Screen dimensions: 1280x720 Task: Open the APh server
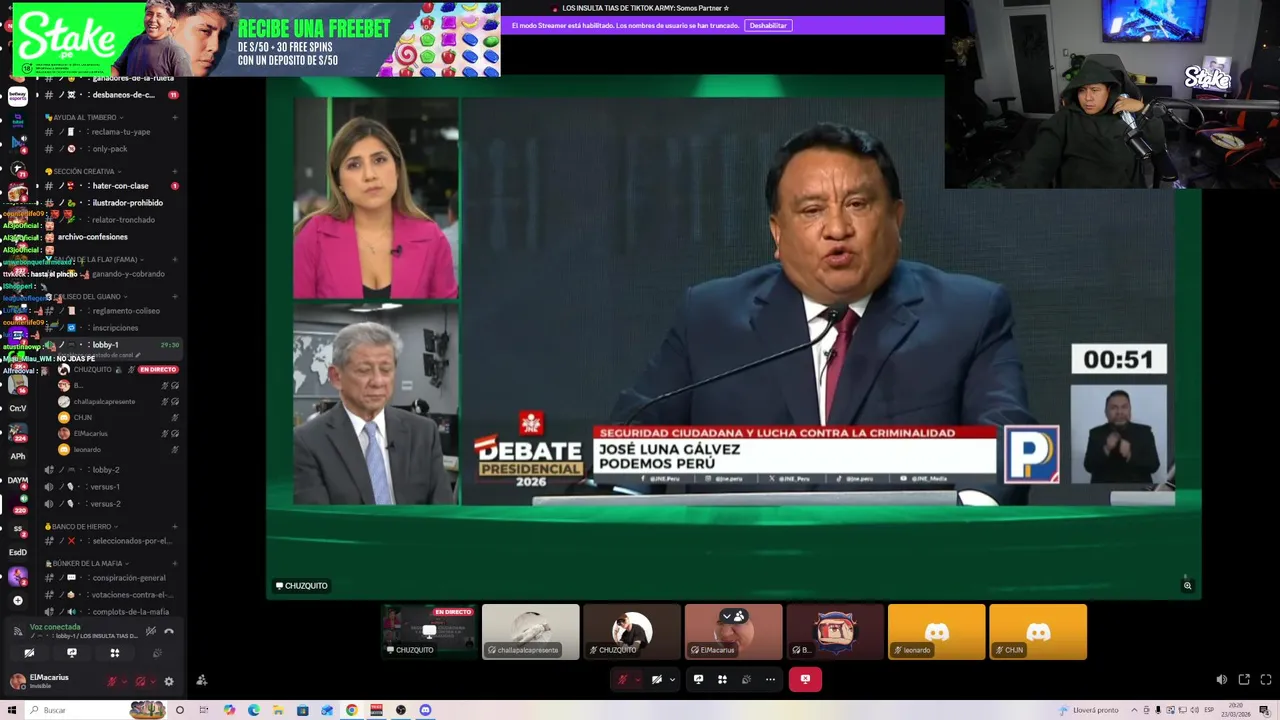[x=17, y=456]
